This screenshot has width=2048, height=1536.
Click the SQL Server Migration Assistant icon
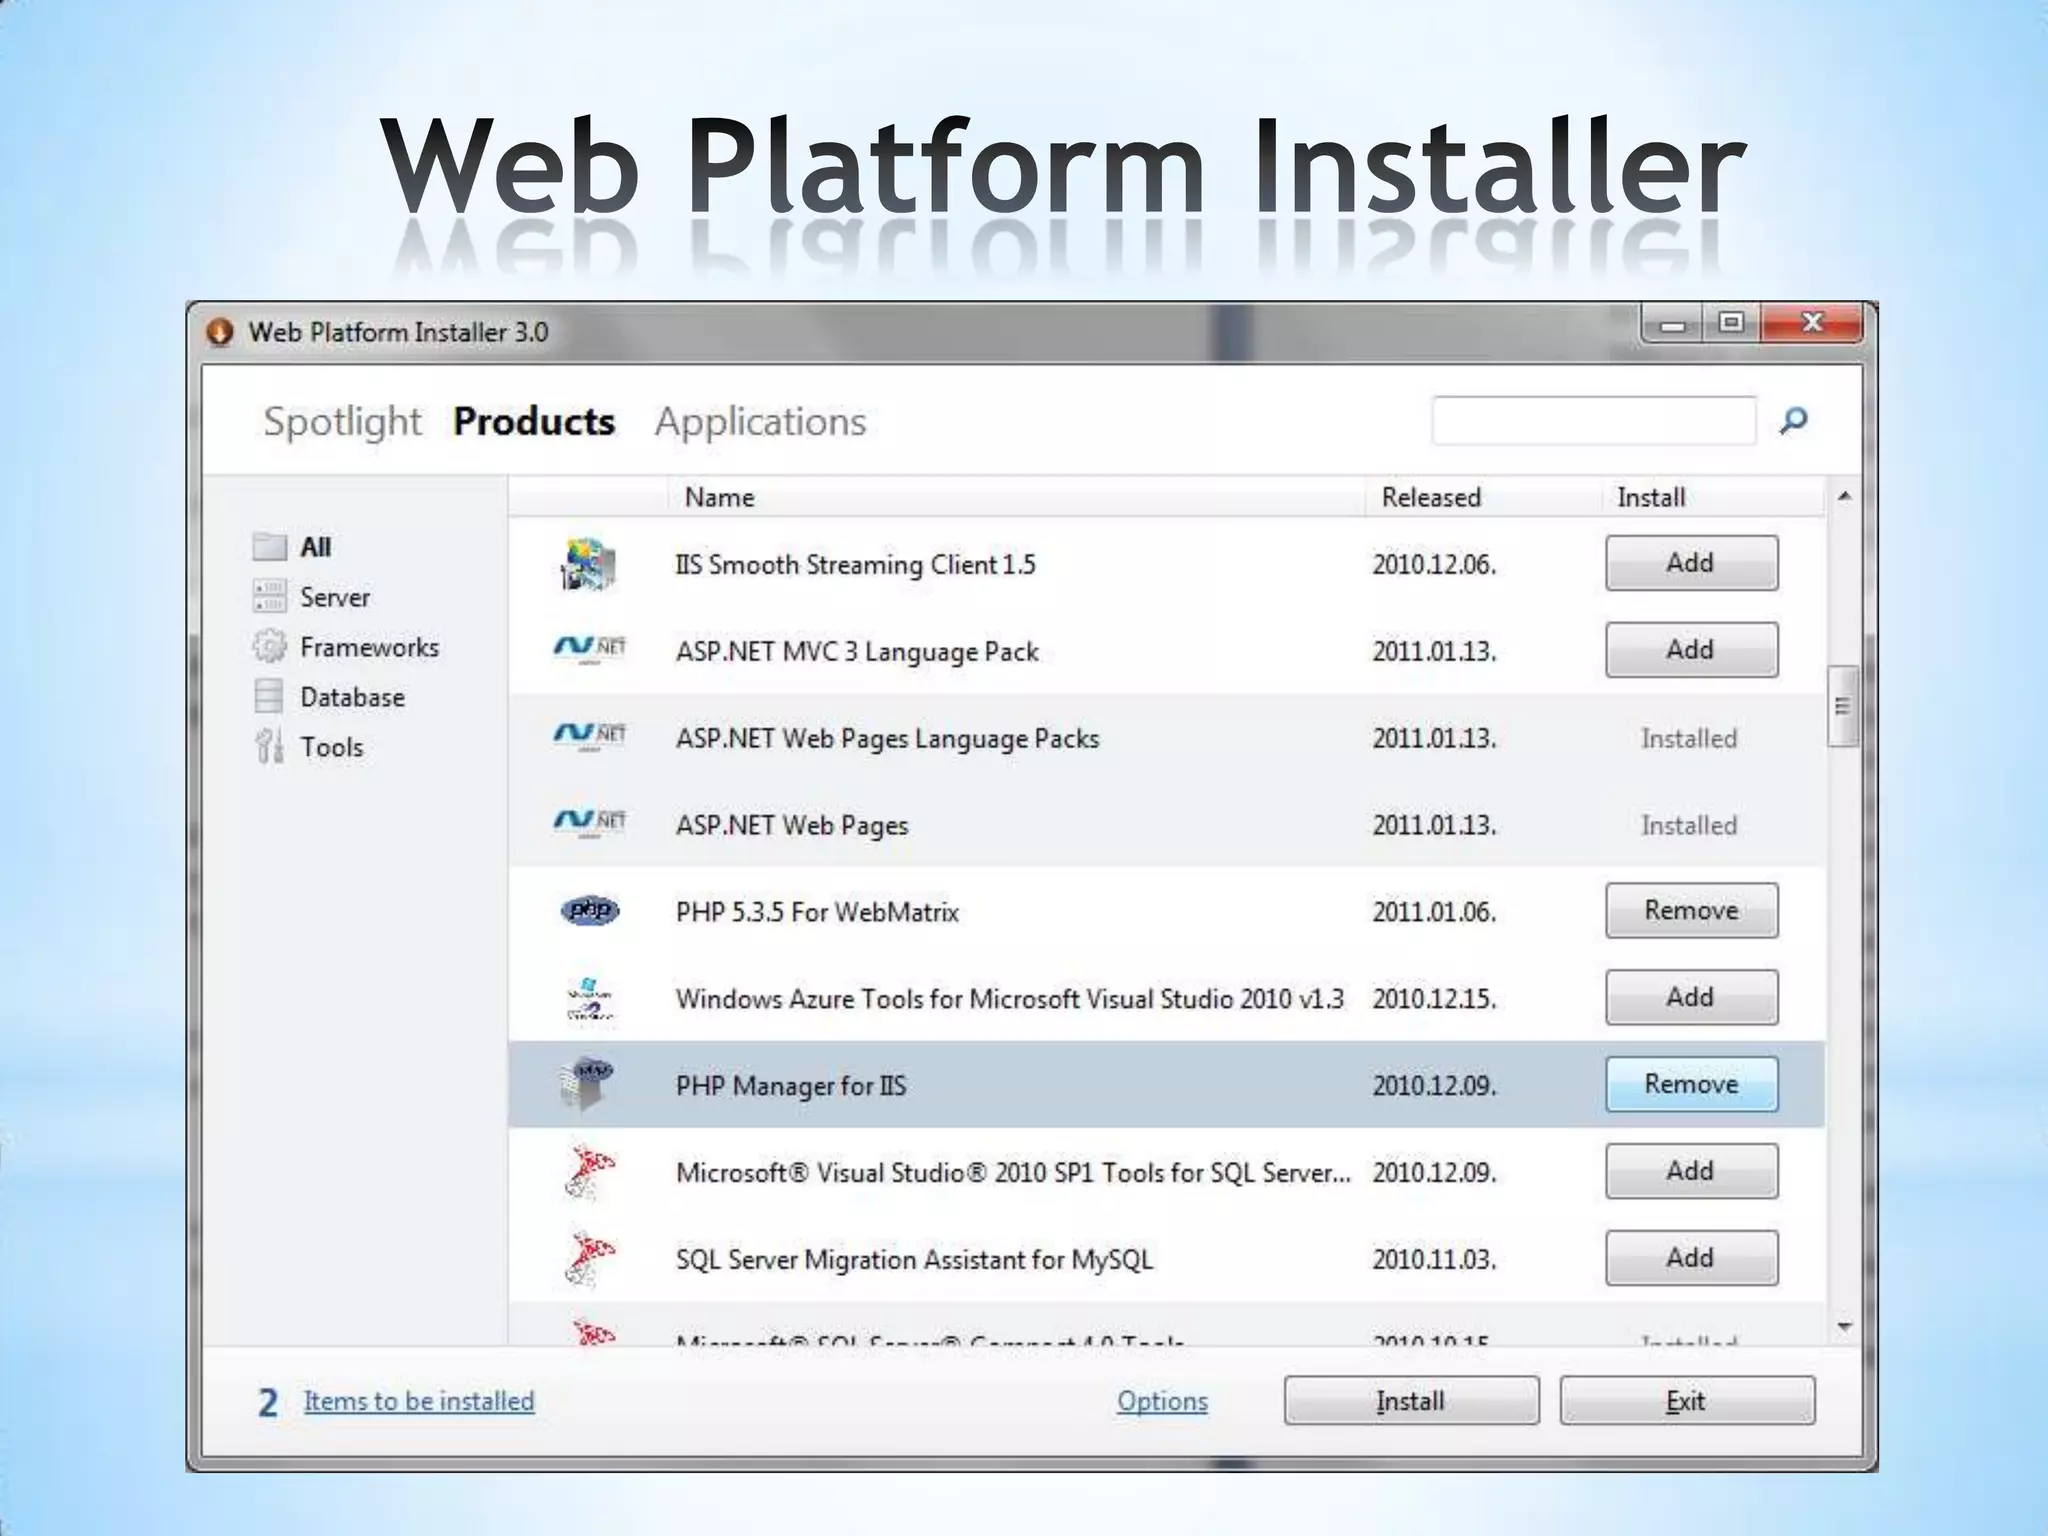coord(589,1259)
